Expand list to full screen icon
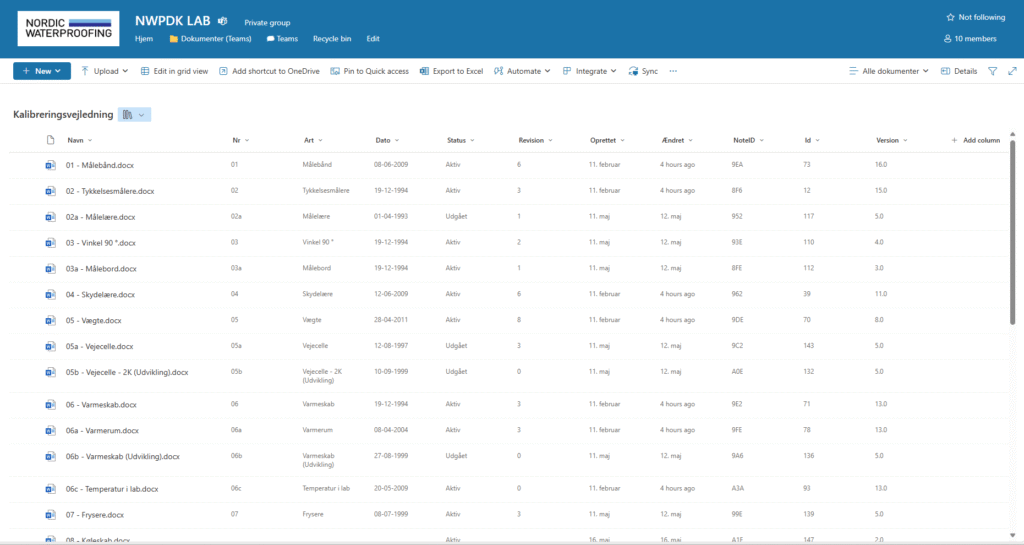1024x545 pixels. tap(1012, 71)
